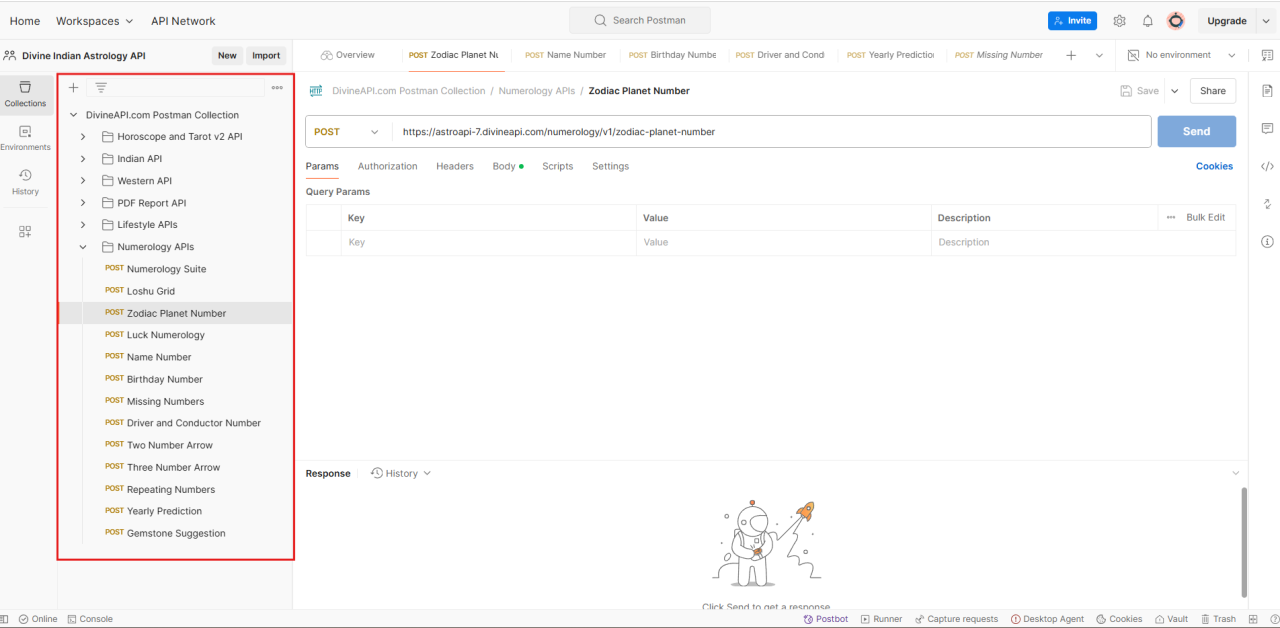
Task: Open the Workspaces dropdown menu
Action: coord(94,21)
